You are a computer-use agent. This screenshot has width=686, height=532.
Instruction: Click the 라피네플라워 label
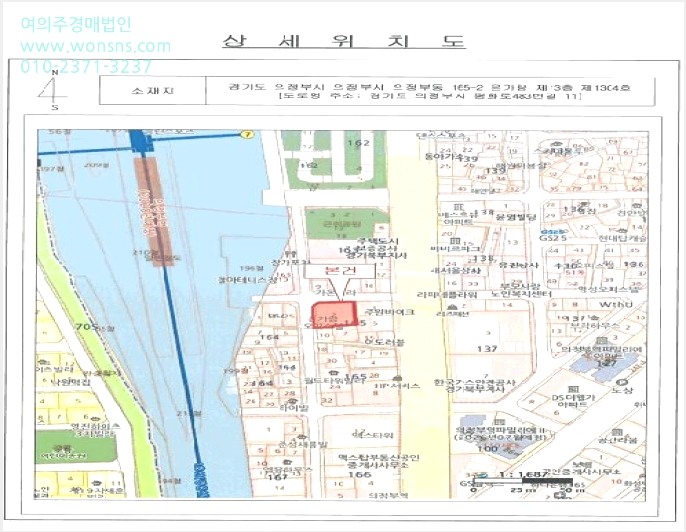tap(446, 294)
